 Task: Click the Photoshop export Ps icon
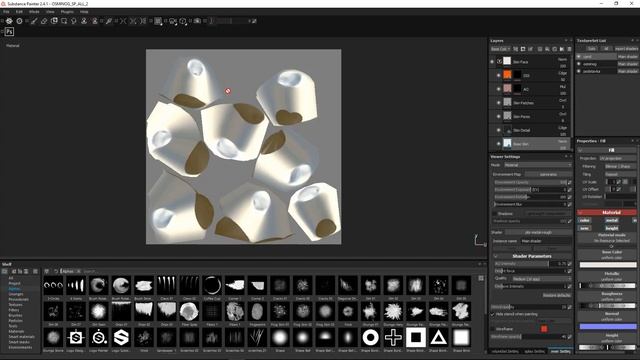pos(9,31)
